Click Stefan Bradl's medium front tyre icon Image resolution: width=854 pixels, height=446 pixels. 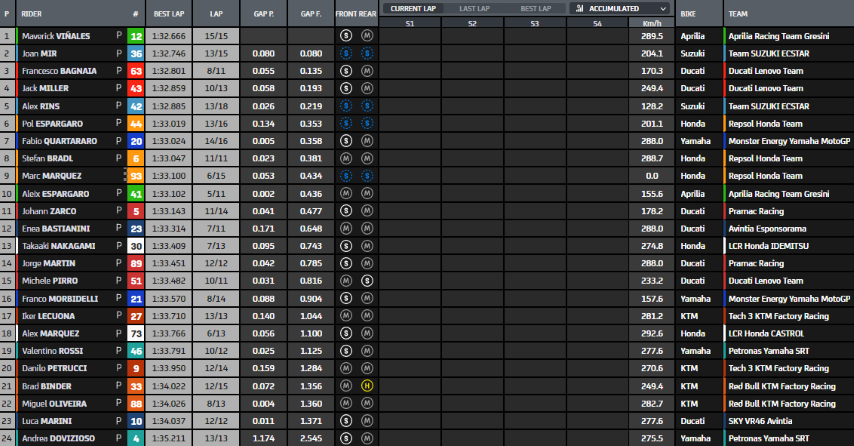tap(346, 158)
